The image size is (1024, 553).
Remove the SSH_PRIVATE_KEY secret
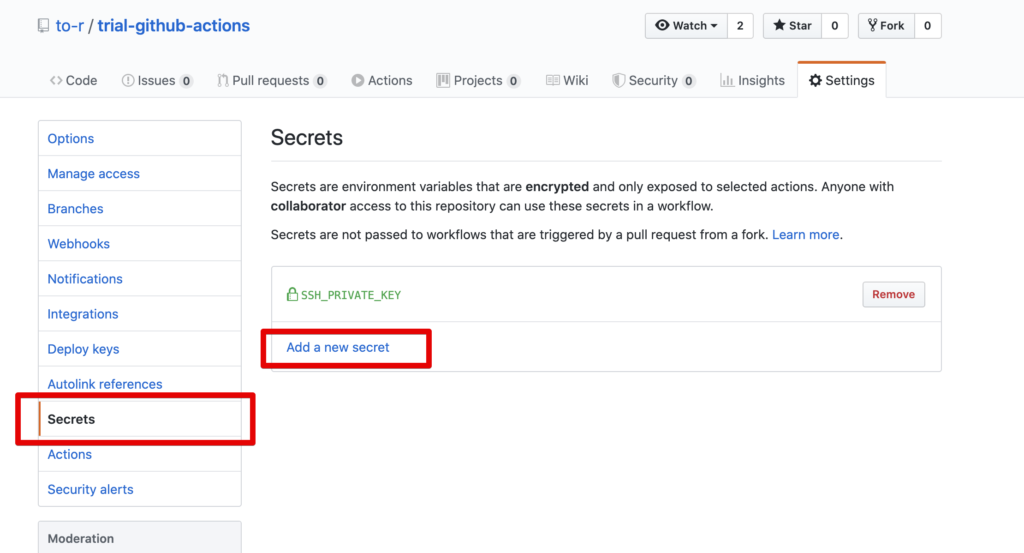(893, 294)
